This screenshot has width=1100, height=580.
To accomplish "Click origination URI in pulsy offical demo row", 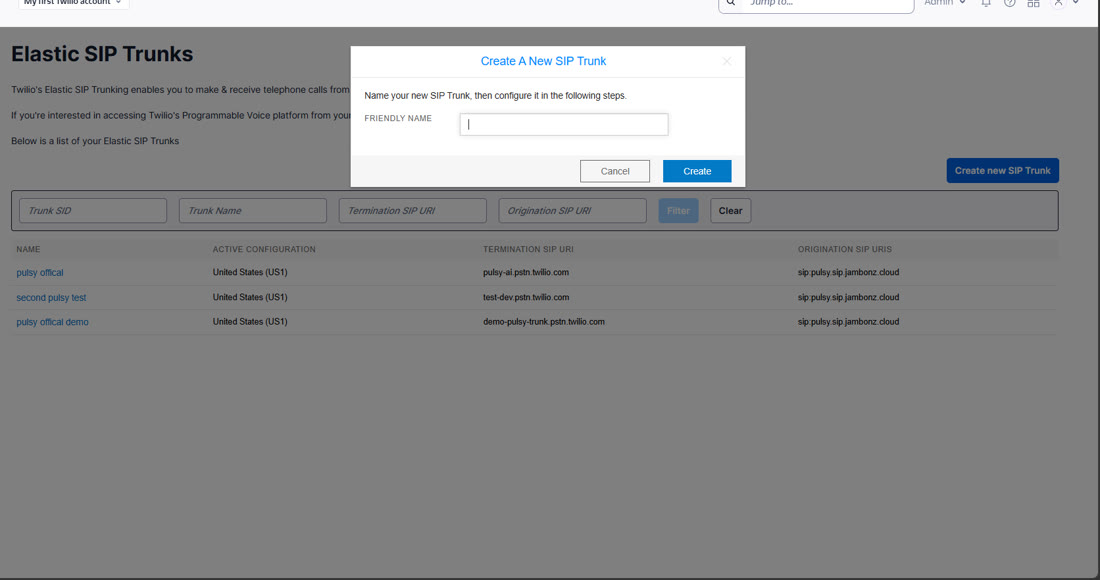I will click(x=848, y=322).
